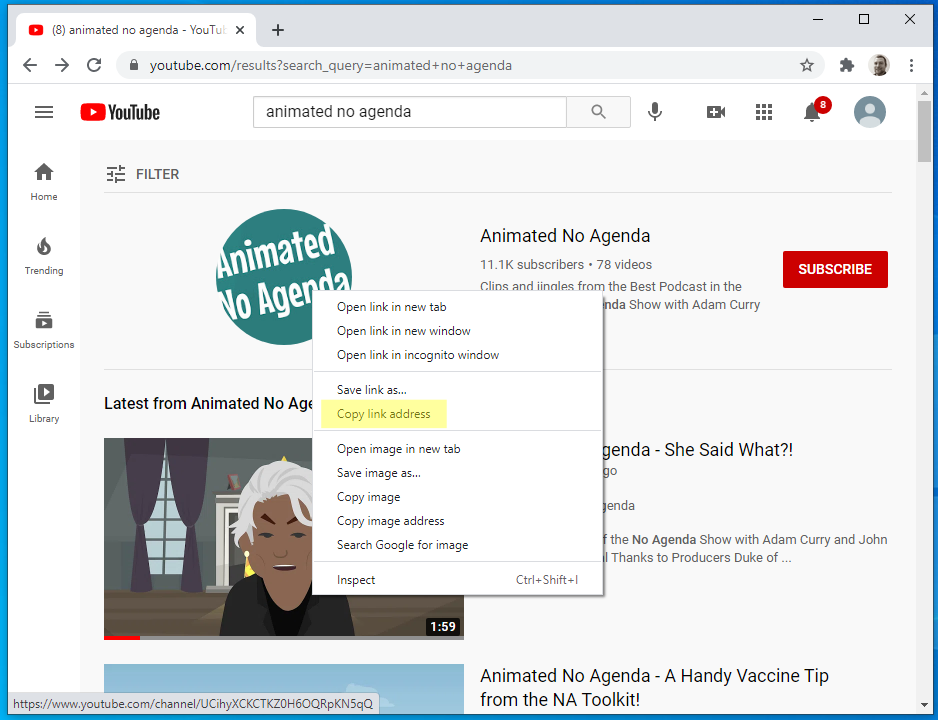Viewport: 938px width, 720px height.
Task: Choose Open link in new tab
Action: [458, 307]
